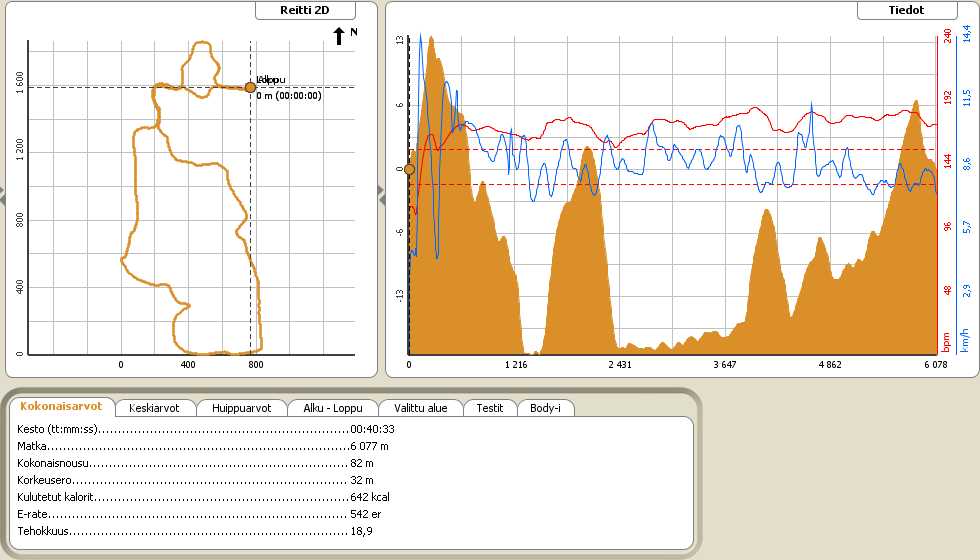
Task: Click the route start marker on map
Action: [x=250, y=88]
